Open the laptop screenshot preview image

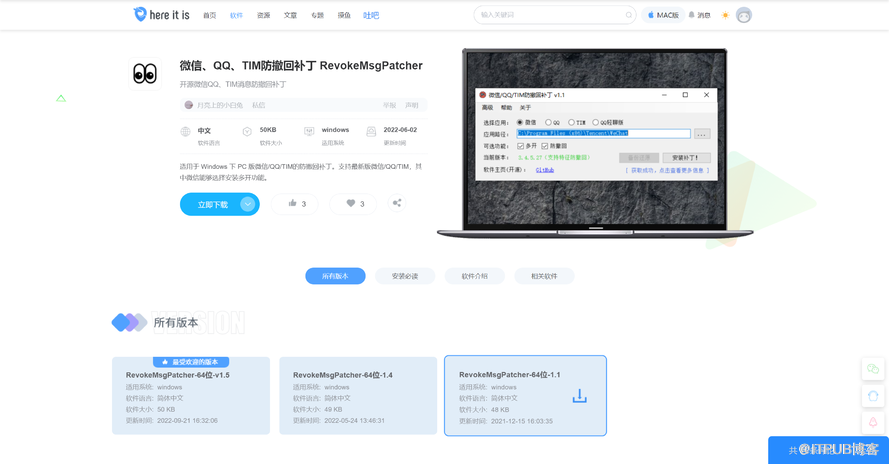pos(595,143)
